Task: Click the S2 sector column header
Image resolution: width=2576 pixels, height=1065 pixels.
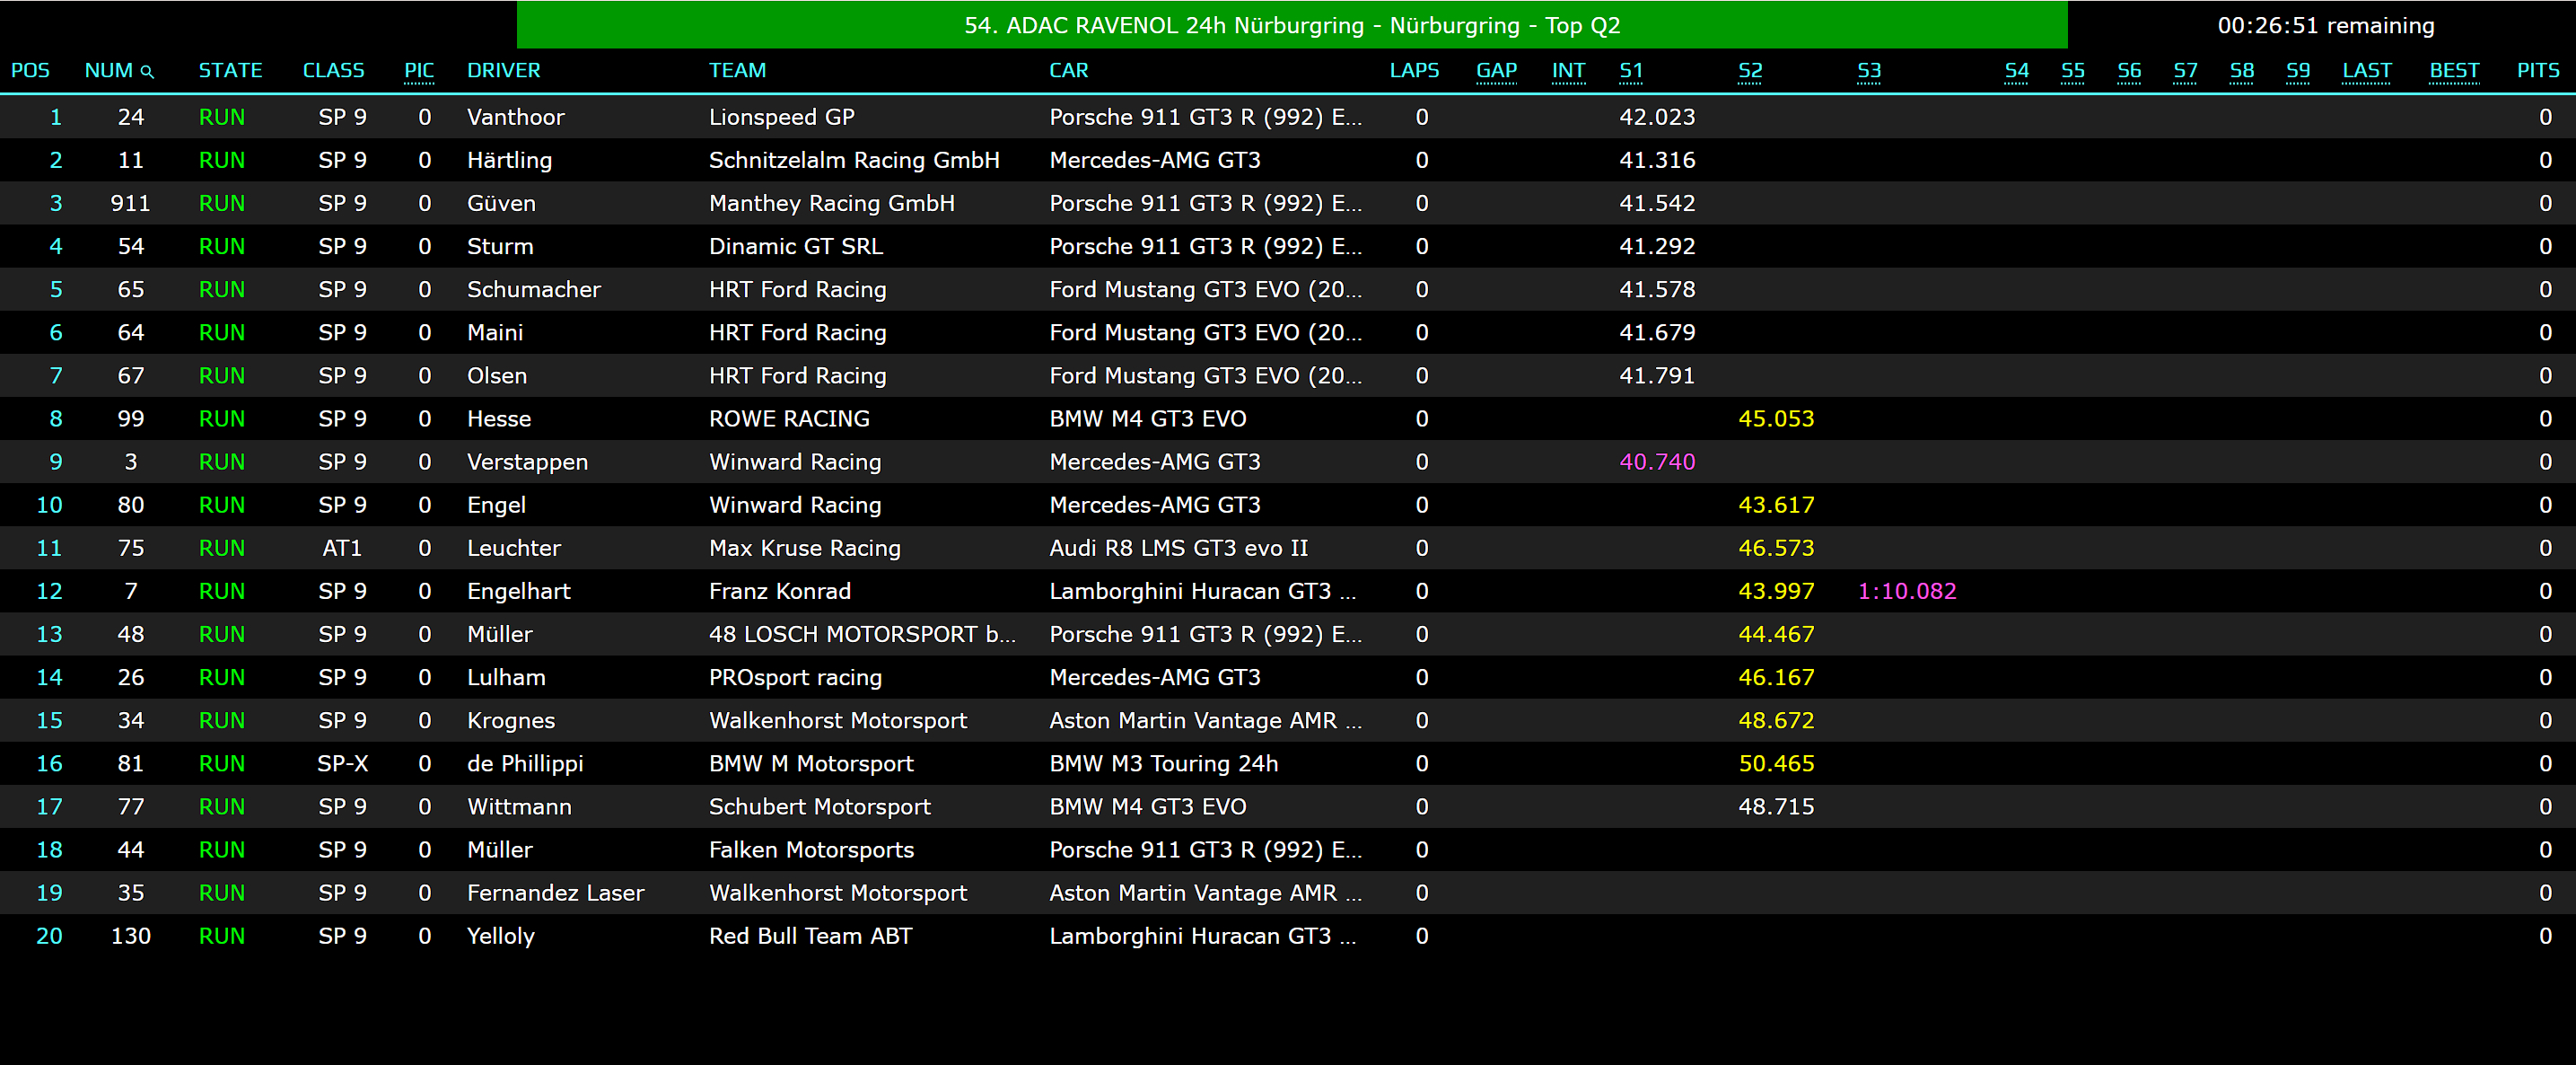Action: pos(1750,71)
